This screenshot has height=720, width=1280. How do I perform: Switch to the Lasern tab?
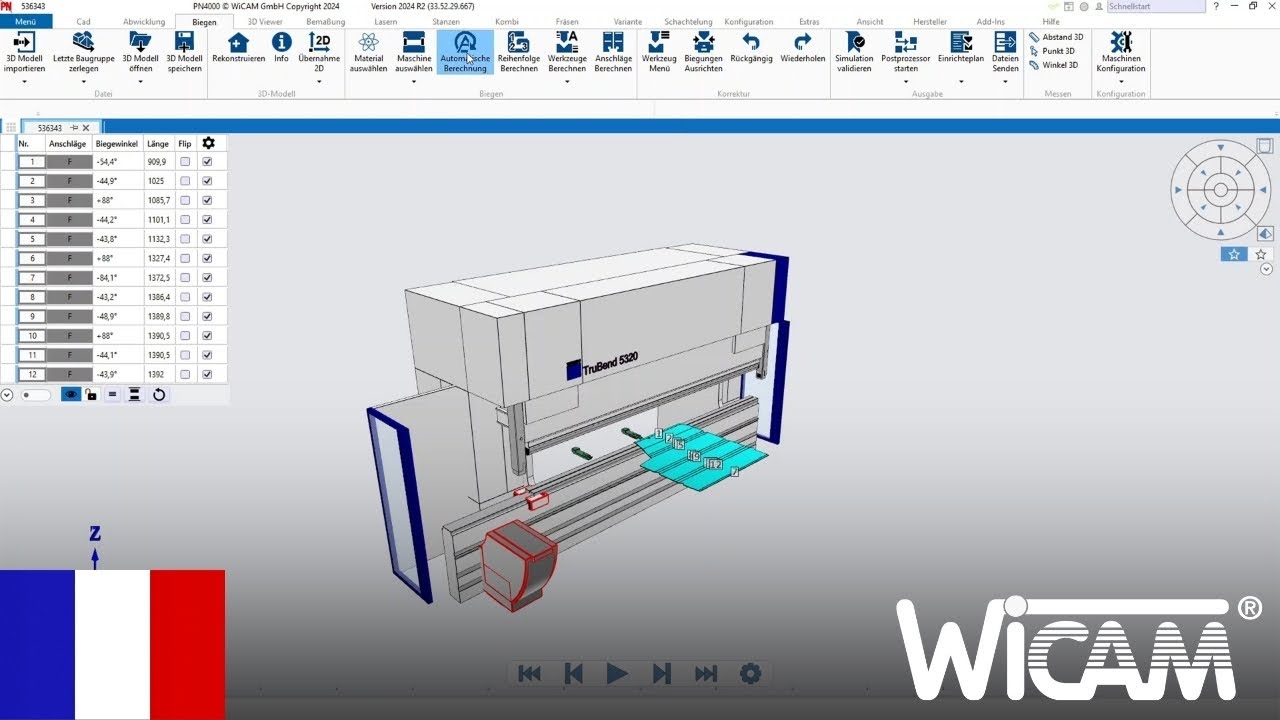[x=385, y=21]
